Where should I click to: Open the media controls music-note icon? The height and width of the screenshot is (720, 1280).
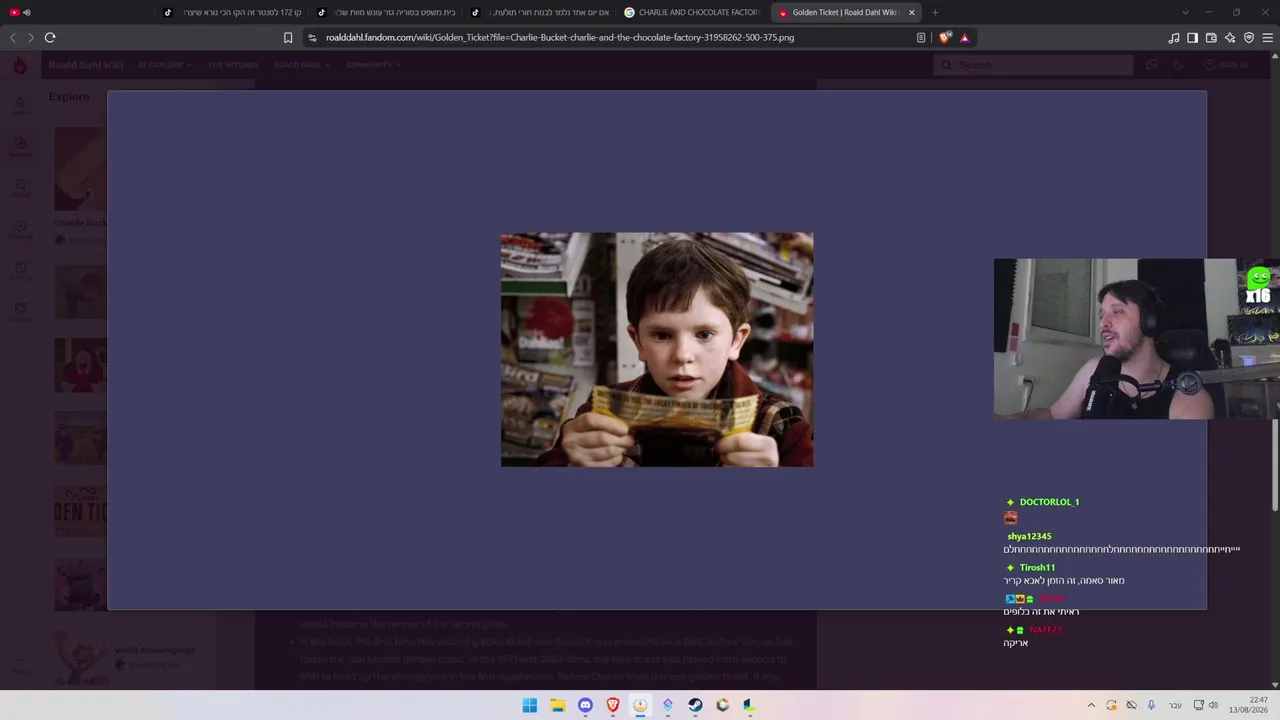(1174, 38)
